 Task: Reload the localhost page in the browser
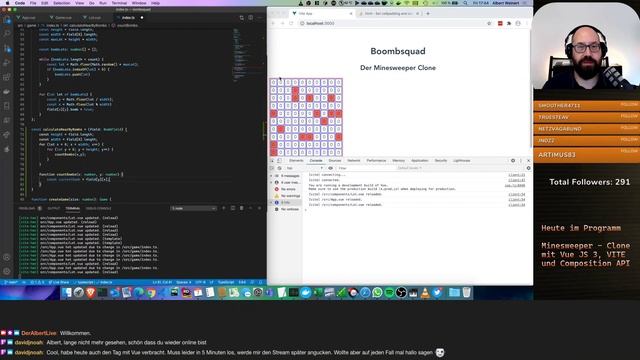(x=291, y=23)
